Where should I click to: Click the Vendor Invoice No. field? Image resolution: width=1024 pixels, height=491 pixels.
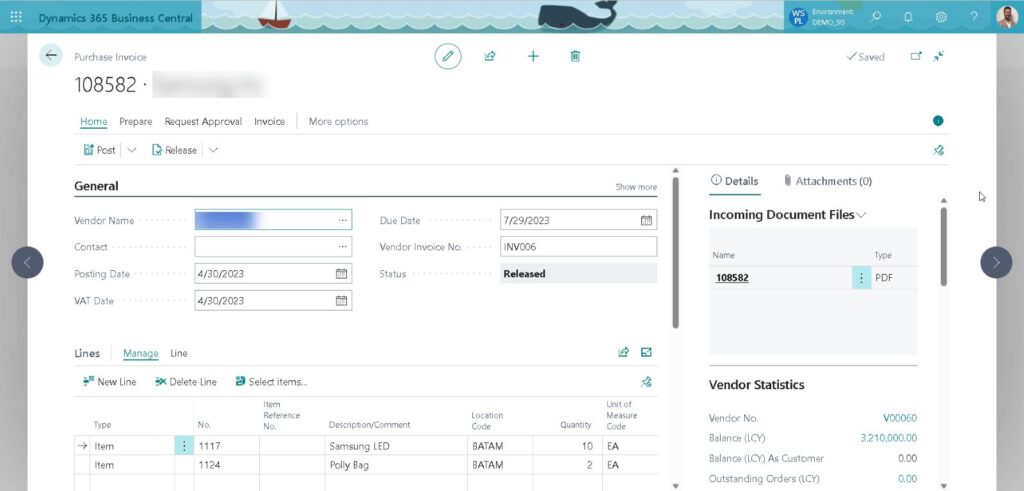[x=578, y=247]
